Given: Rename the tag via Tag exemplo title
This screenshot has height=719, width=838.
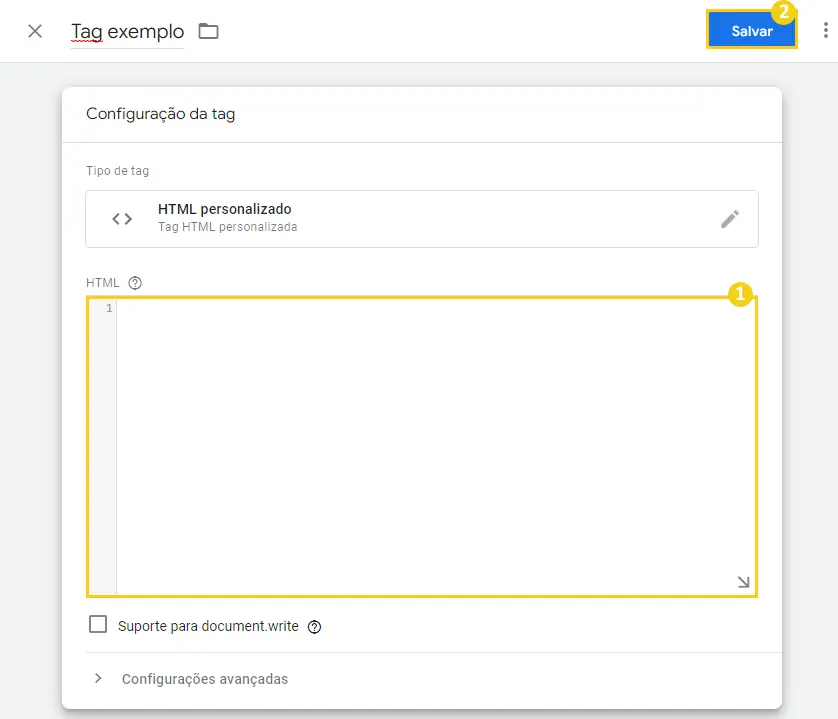Looking at the screenshot, I should [x=128, y=32].
